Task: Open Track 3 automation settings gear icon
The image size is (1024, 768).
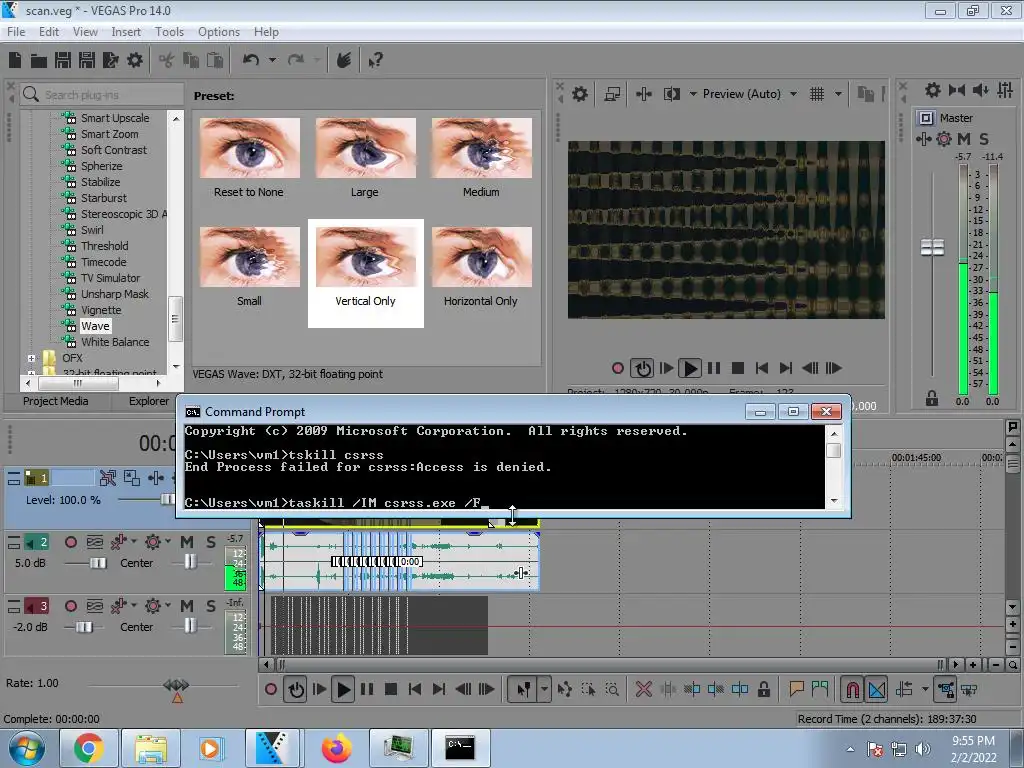Action: click(152, 606)
